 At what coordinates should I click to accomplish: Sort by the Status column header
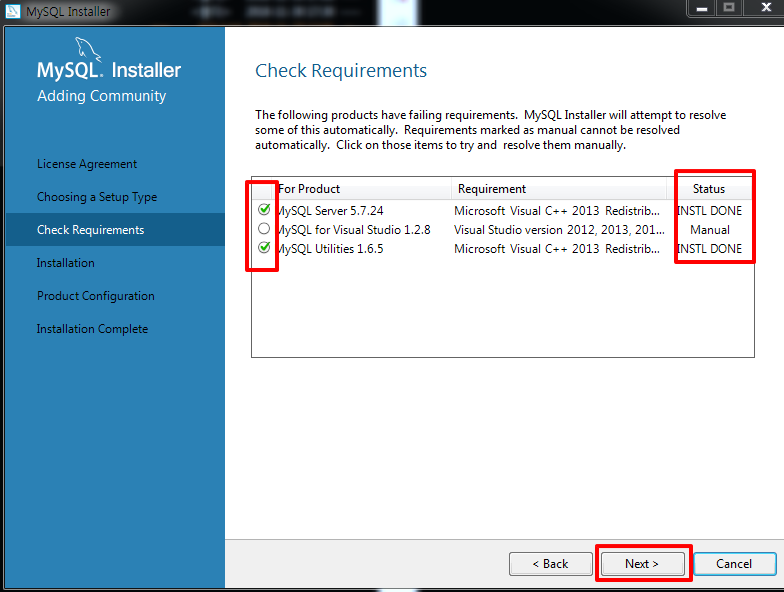709,188
